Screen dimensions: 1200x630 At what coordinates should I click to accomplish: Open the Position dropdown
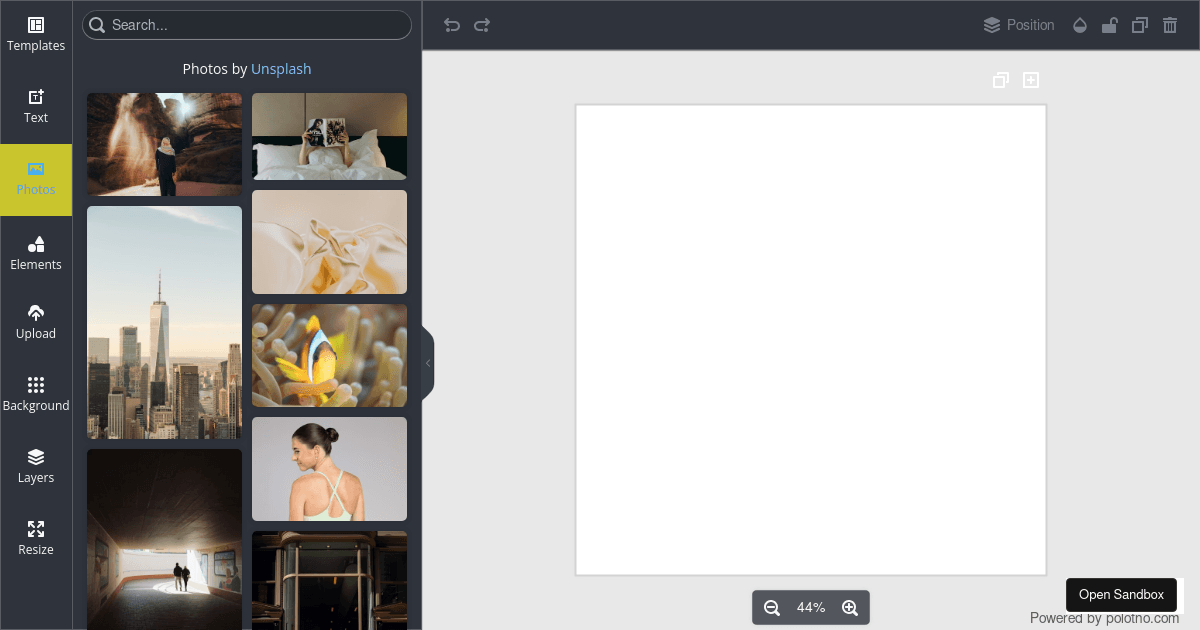1019,25
